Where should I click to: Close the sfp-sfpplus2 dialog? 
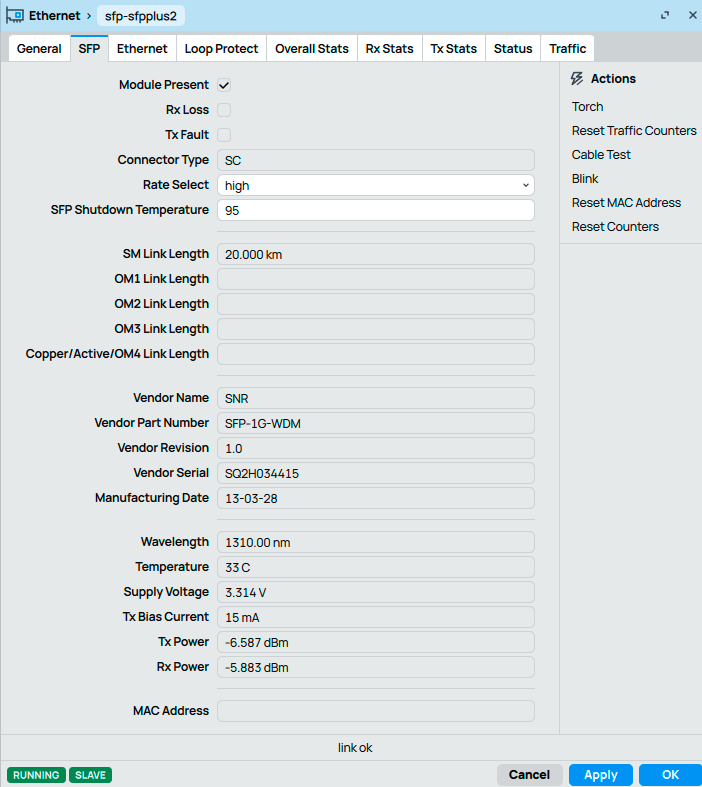tap(692, 16)
